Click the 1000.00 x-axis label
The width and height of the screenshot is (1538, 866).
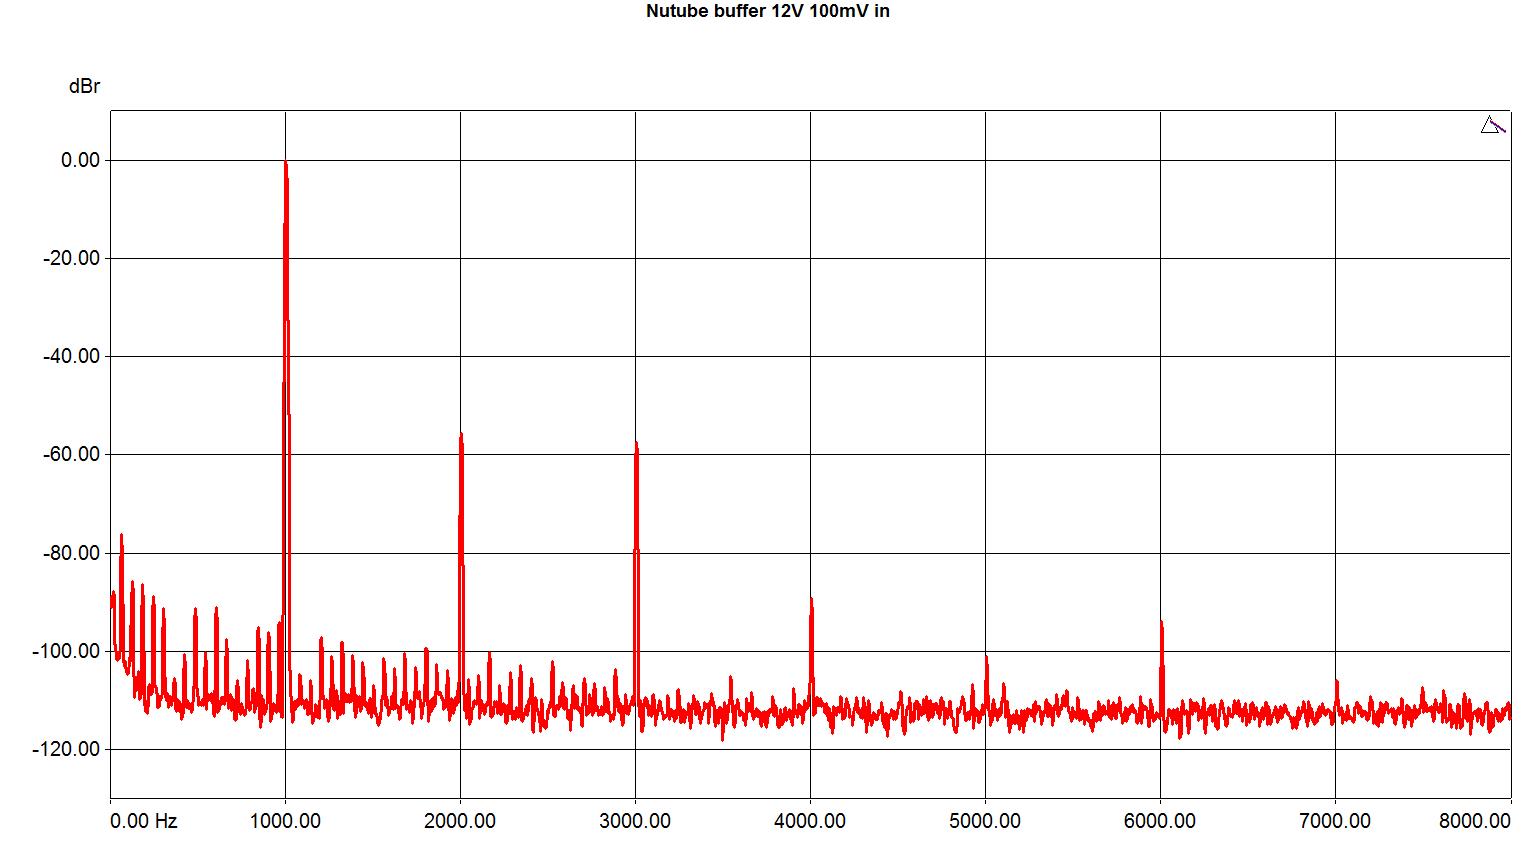285,821
